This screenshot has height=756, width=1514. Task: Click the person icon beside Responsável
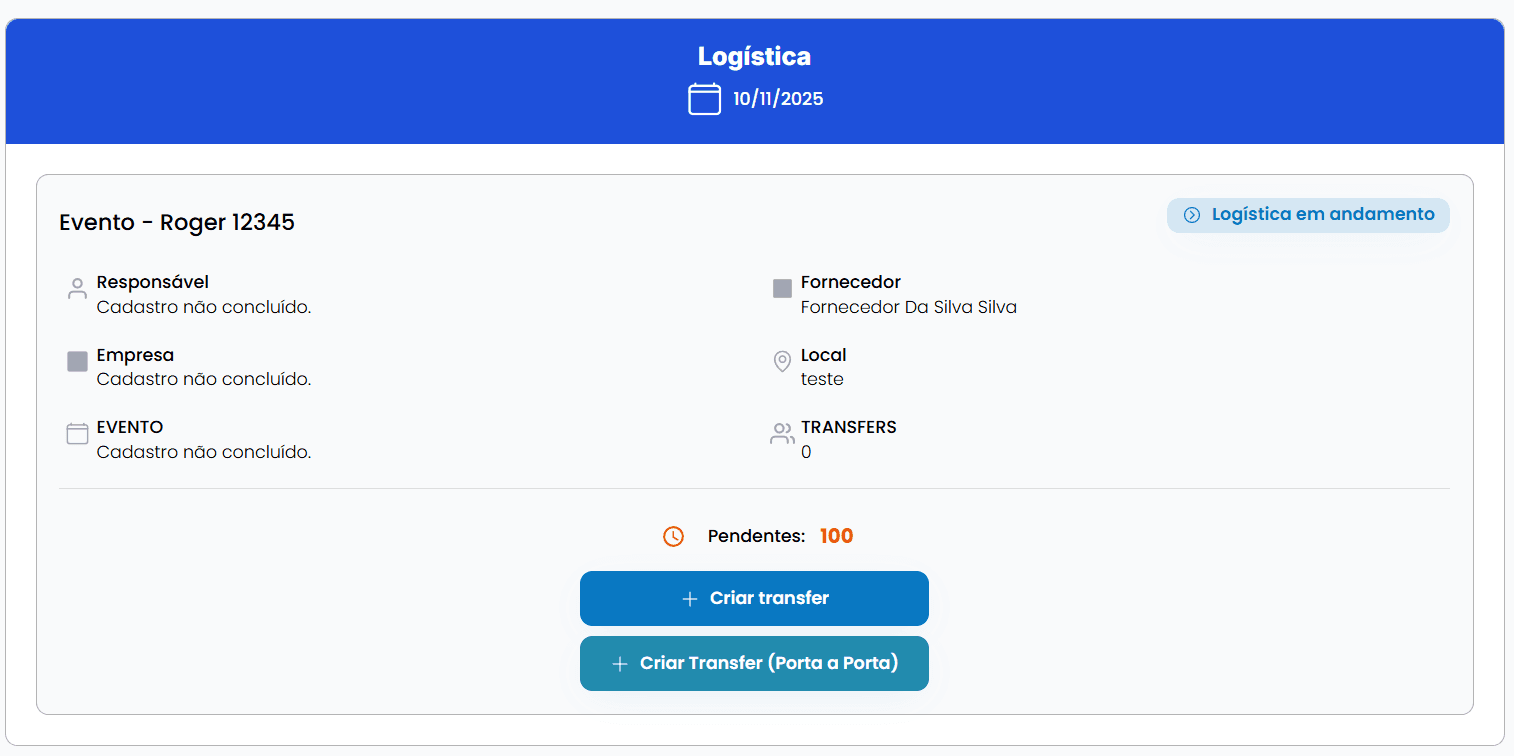77,289
